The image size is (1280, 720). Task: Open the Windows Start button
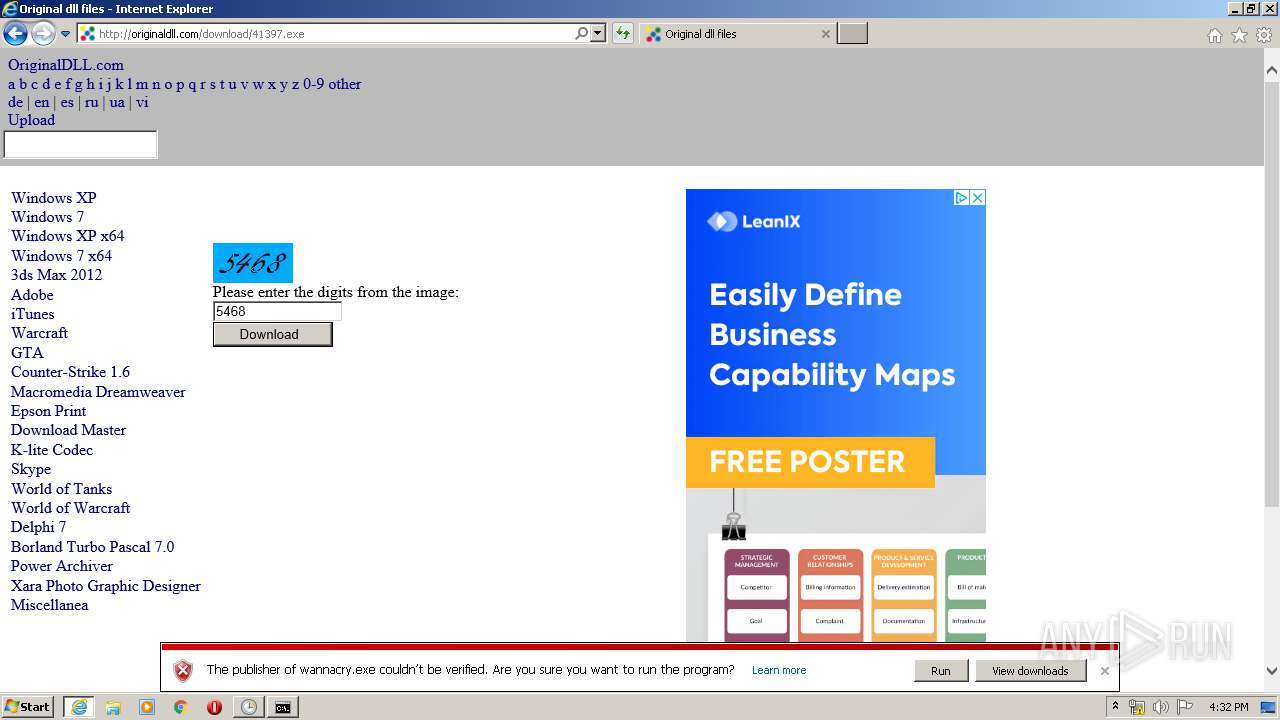tap(28, 707)
